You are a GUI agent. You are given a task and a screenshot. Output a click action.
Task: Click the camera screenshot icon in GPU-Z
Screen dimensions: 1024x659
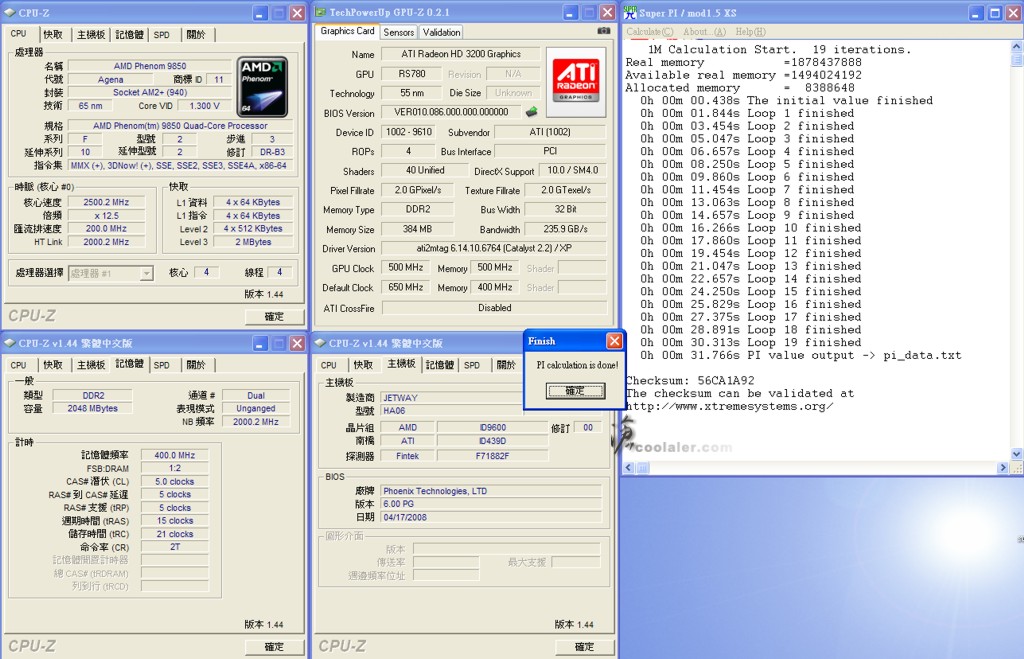[x=603, y=32]
